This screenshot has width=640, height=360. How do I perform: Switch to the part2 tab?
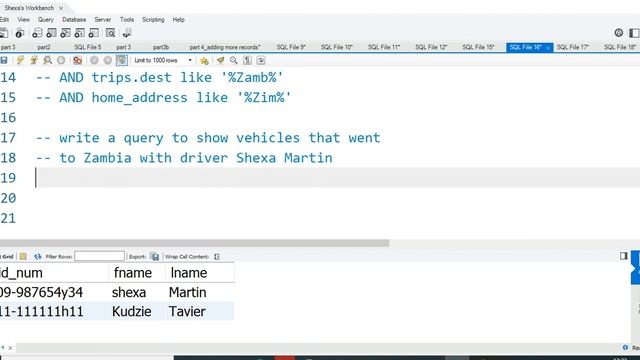coord(44,47)
